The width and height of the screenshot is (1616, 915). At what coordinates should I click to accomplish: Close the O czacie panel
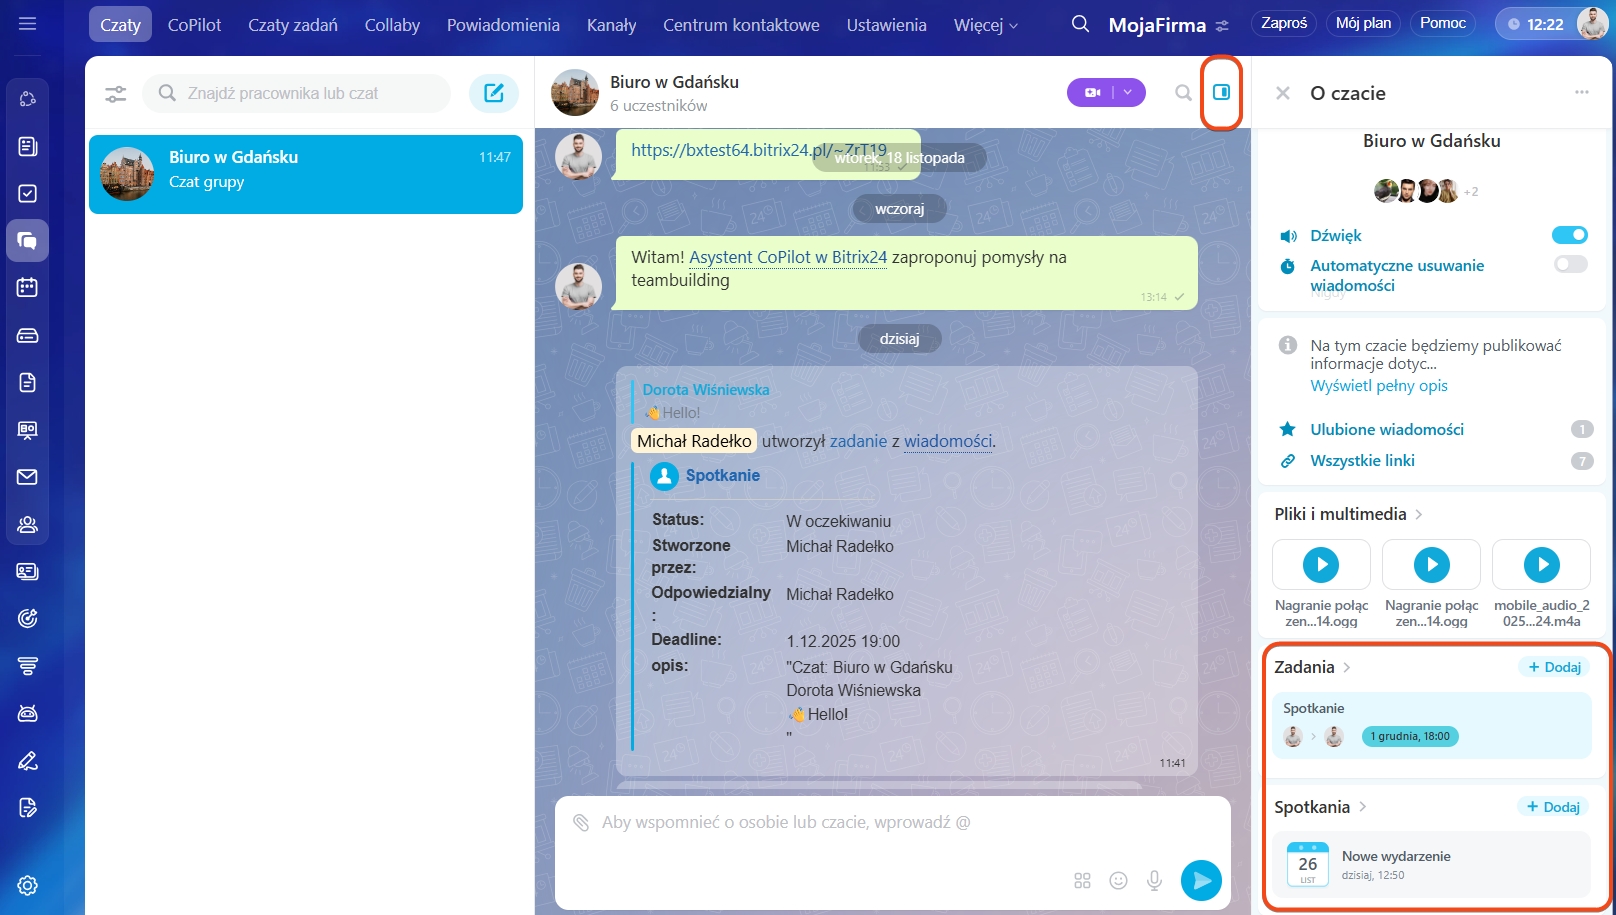(1283, 93)
